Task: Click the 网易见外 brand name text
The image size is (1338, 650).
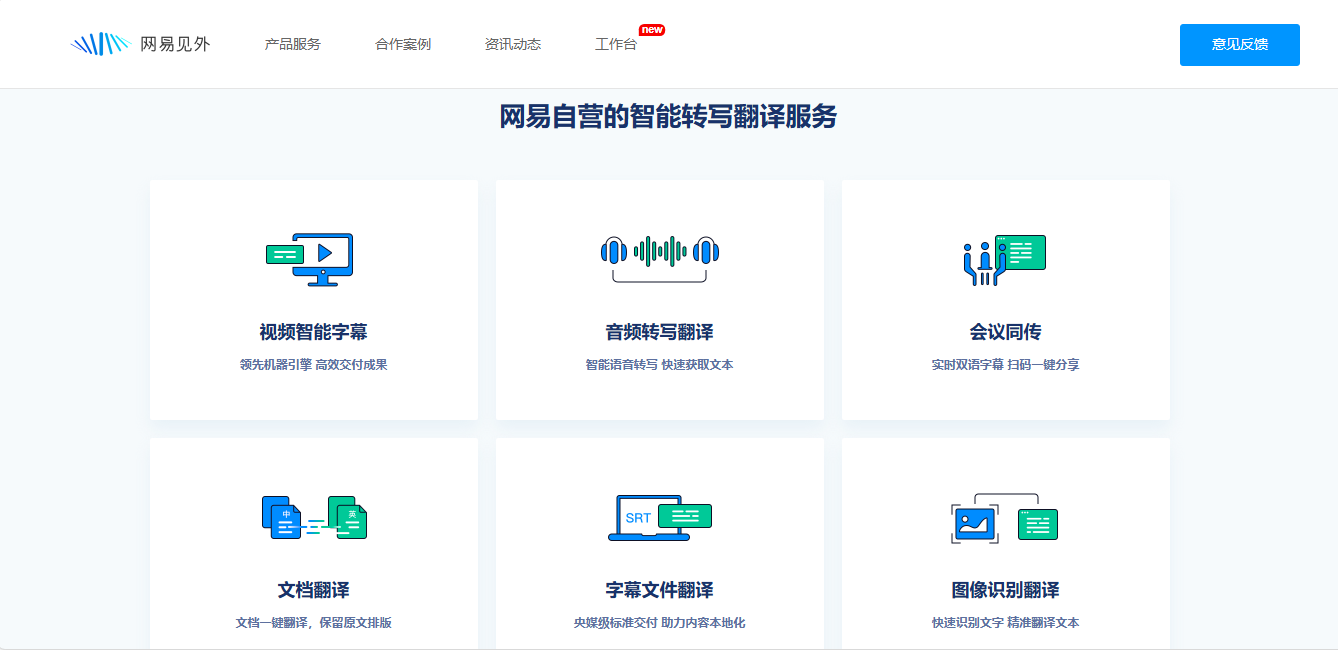Action: click(175, 44)
